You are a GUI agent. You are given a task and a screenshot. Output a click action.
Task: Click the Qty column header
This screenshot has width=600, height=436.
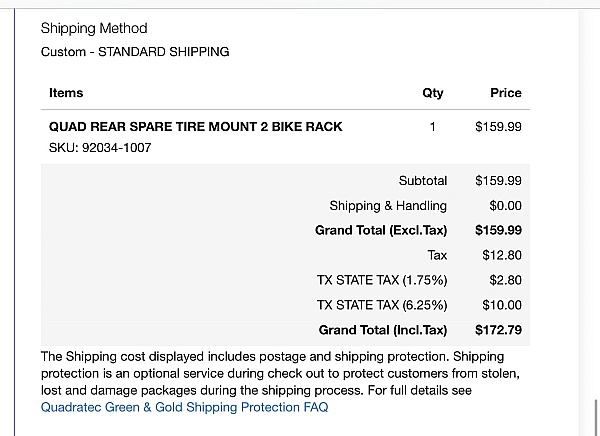433,93
